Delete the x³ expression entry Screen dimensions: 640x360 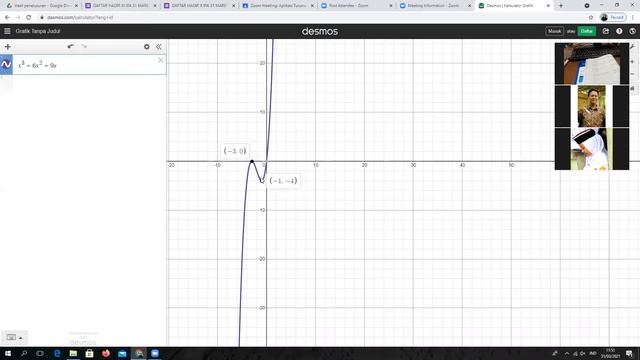161,60
